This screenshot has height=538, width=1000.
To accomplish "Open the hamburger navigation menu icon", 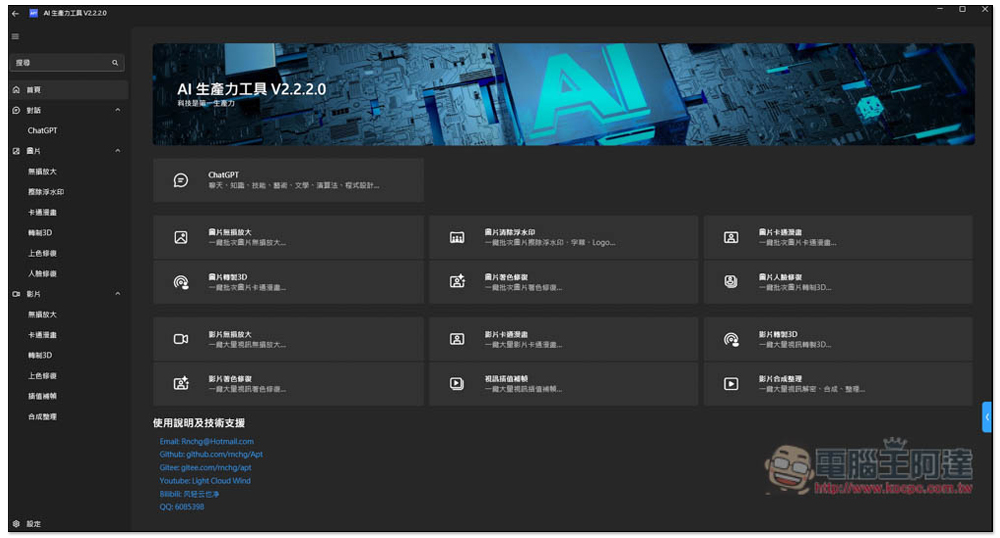I will click(15, 36).
